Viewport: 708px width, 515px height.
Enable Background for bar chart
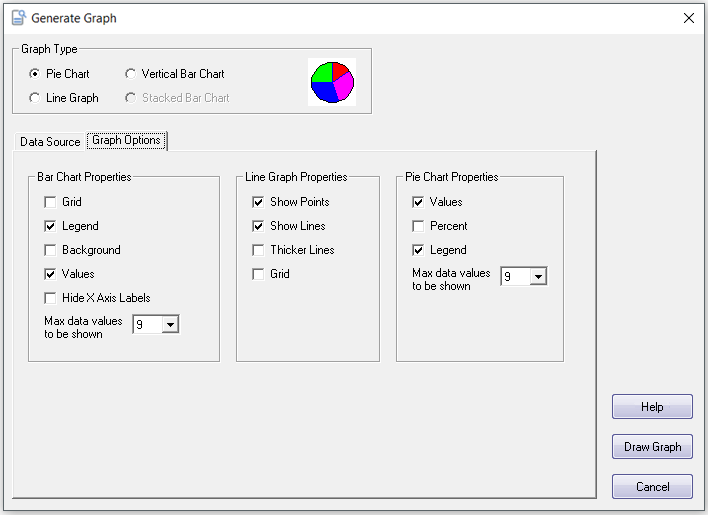point(50,250)
